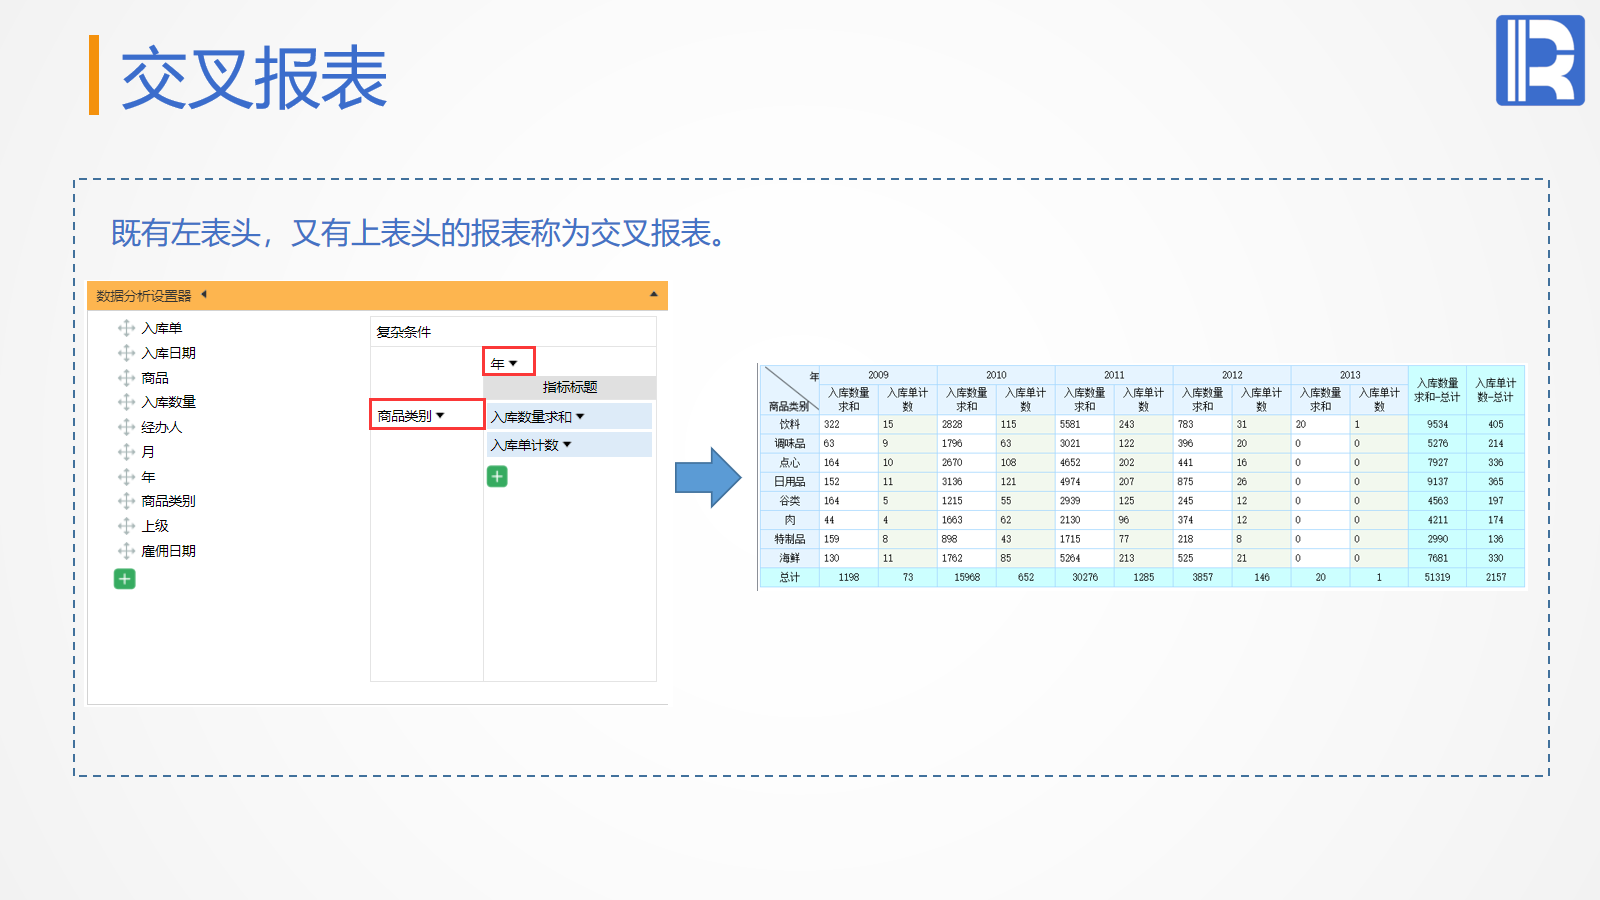Select the 入库数量 field in the list
This screenshot has width=1600, height=900.
[x=168, y=402]
